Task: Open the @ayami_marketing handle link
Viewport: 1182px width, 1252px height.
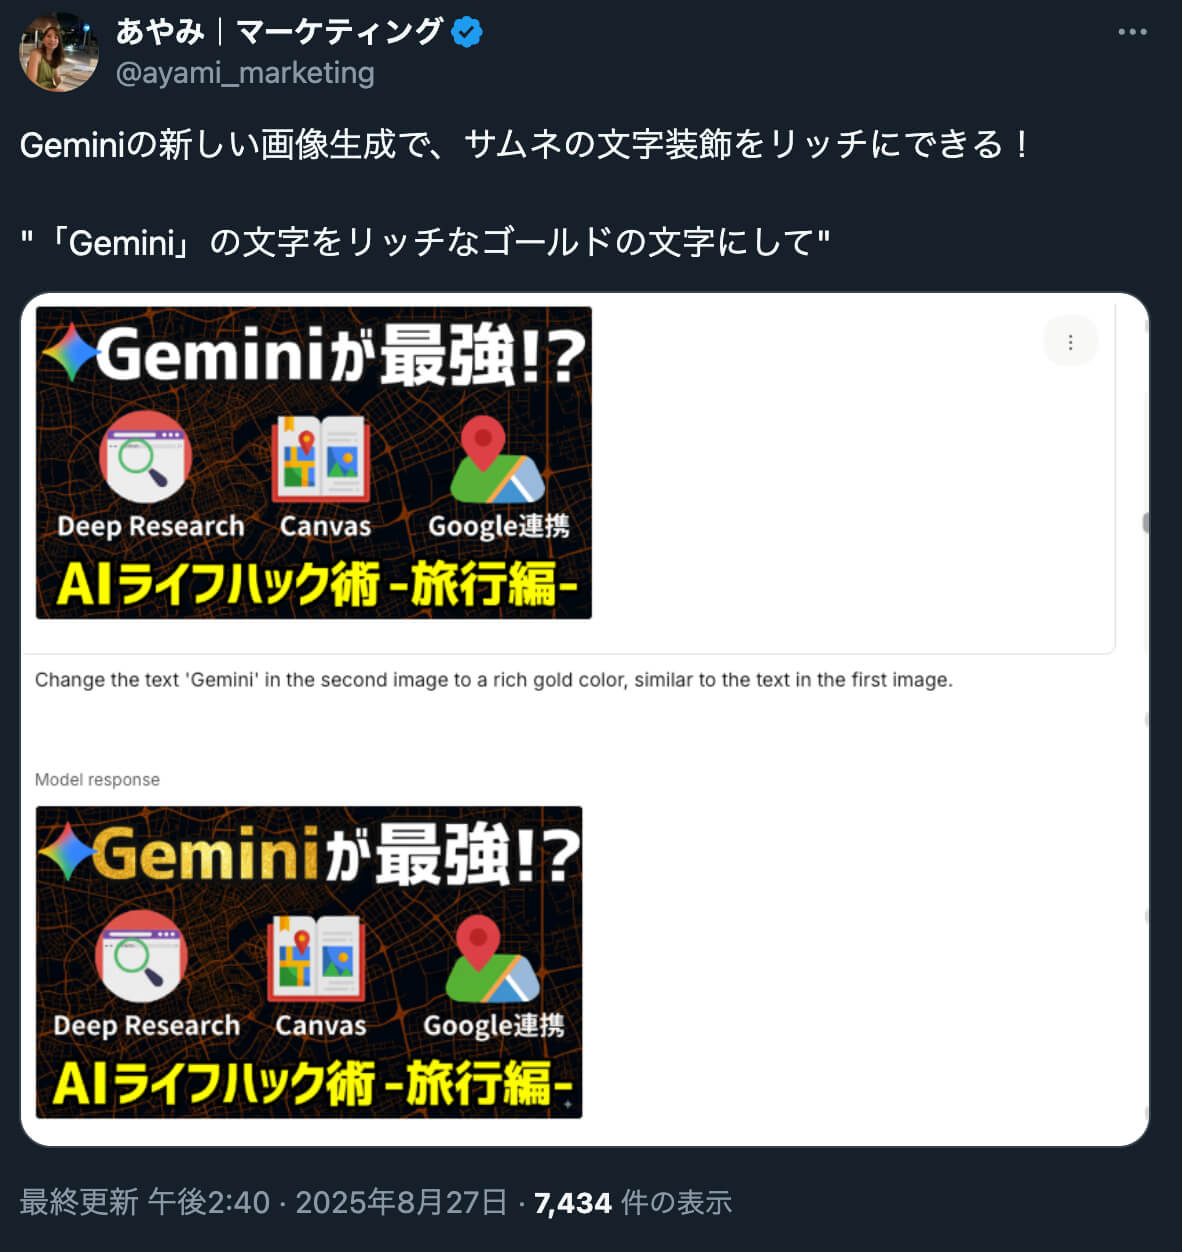Action: [x=245, y=73]
